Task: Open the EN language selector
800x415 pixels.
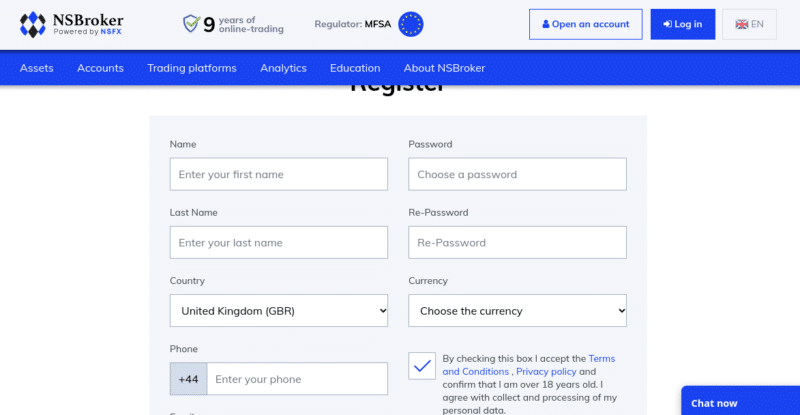Action: [749, 24]
